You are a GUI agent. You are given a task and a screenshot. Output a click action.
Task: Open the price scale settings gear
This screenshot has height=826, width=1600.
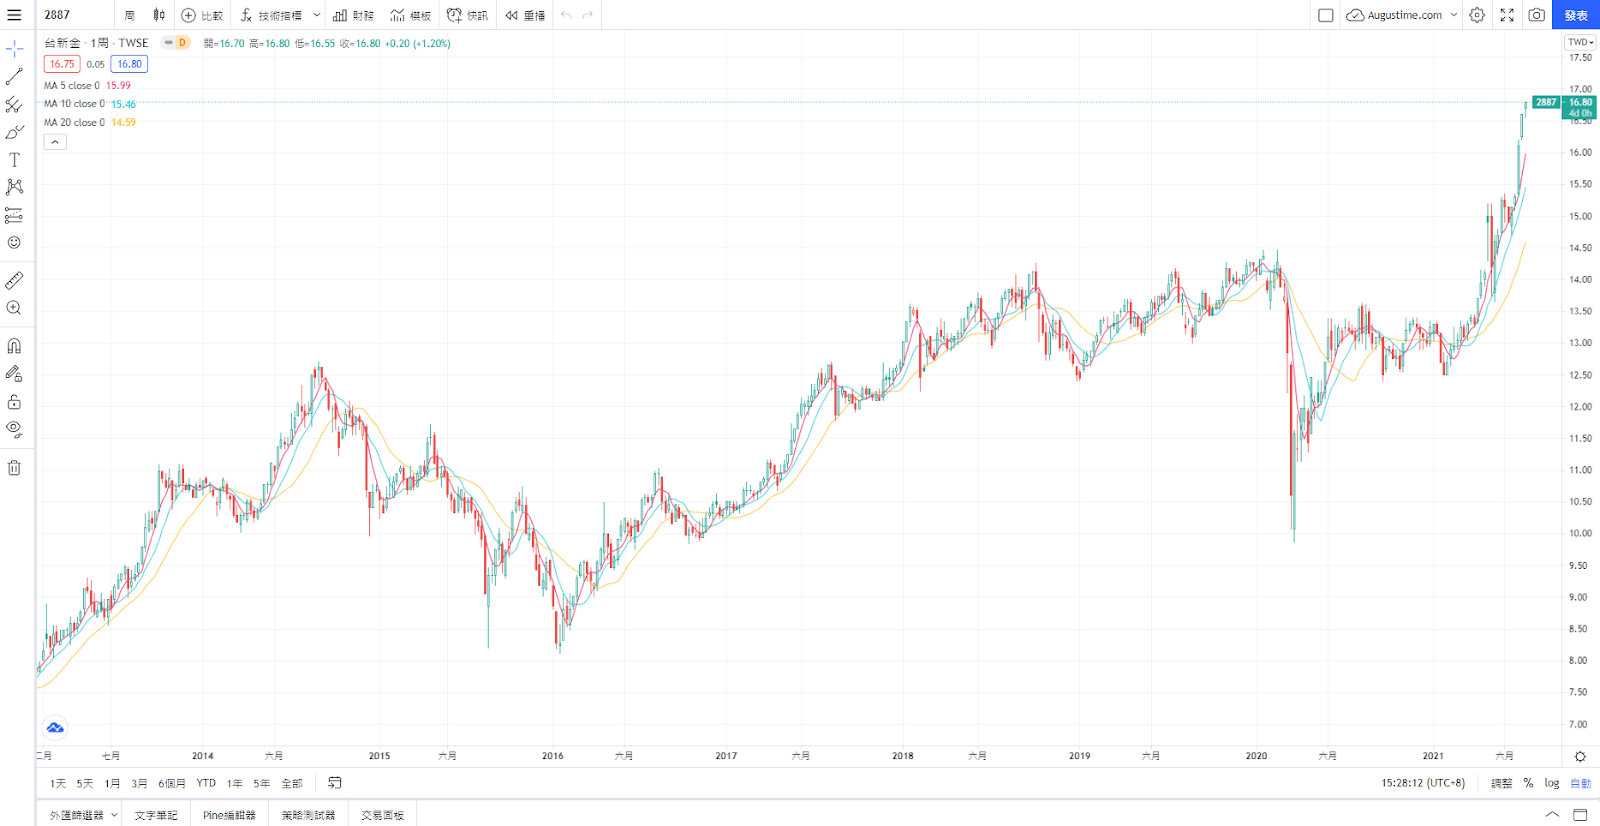(1580, 756)
